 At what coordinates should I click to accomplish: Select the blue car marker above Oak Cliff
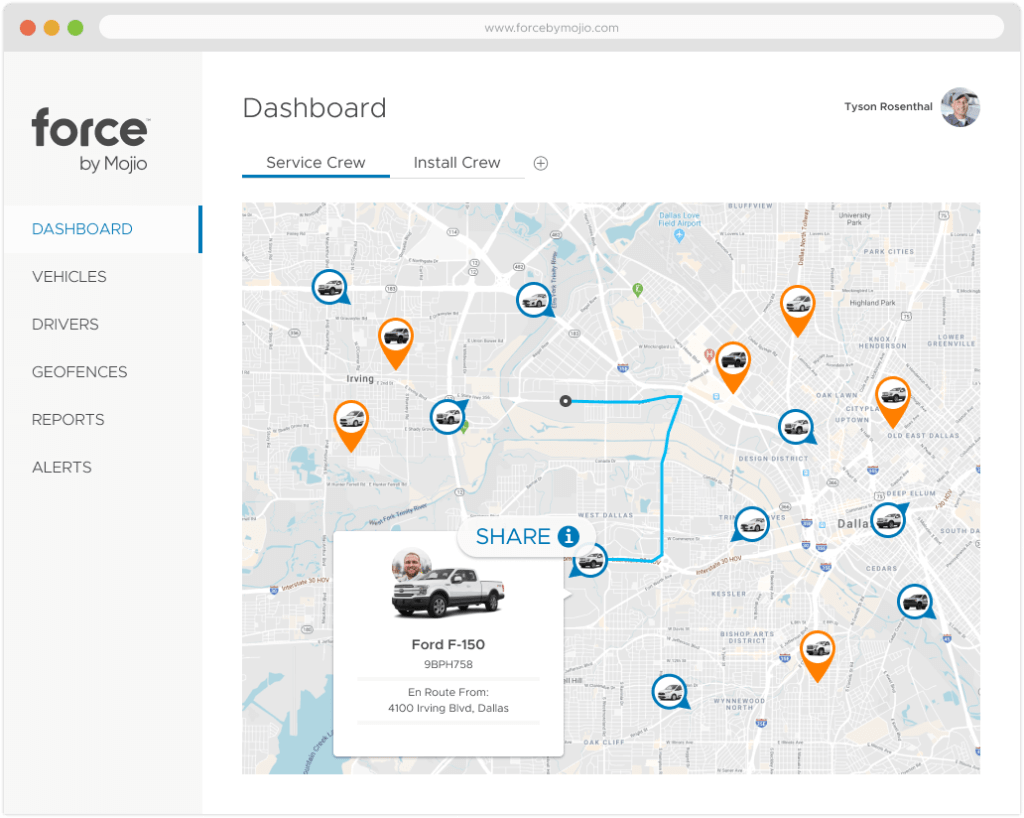click(x=669, y=692)
